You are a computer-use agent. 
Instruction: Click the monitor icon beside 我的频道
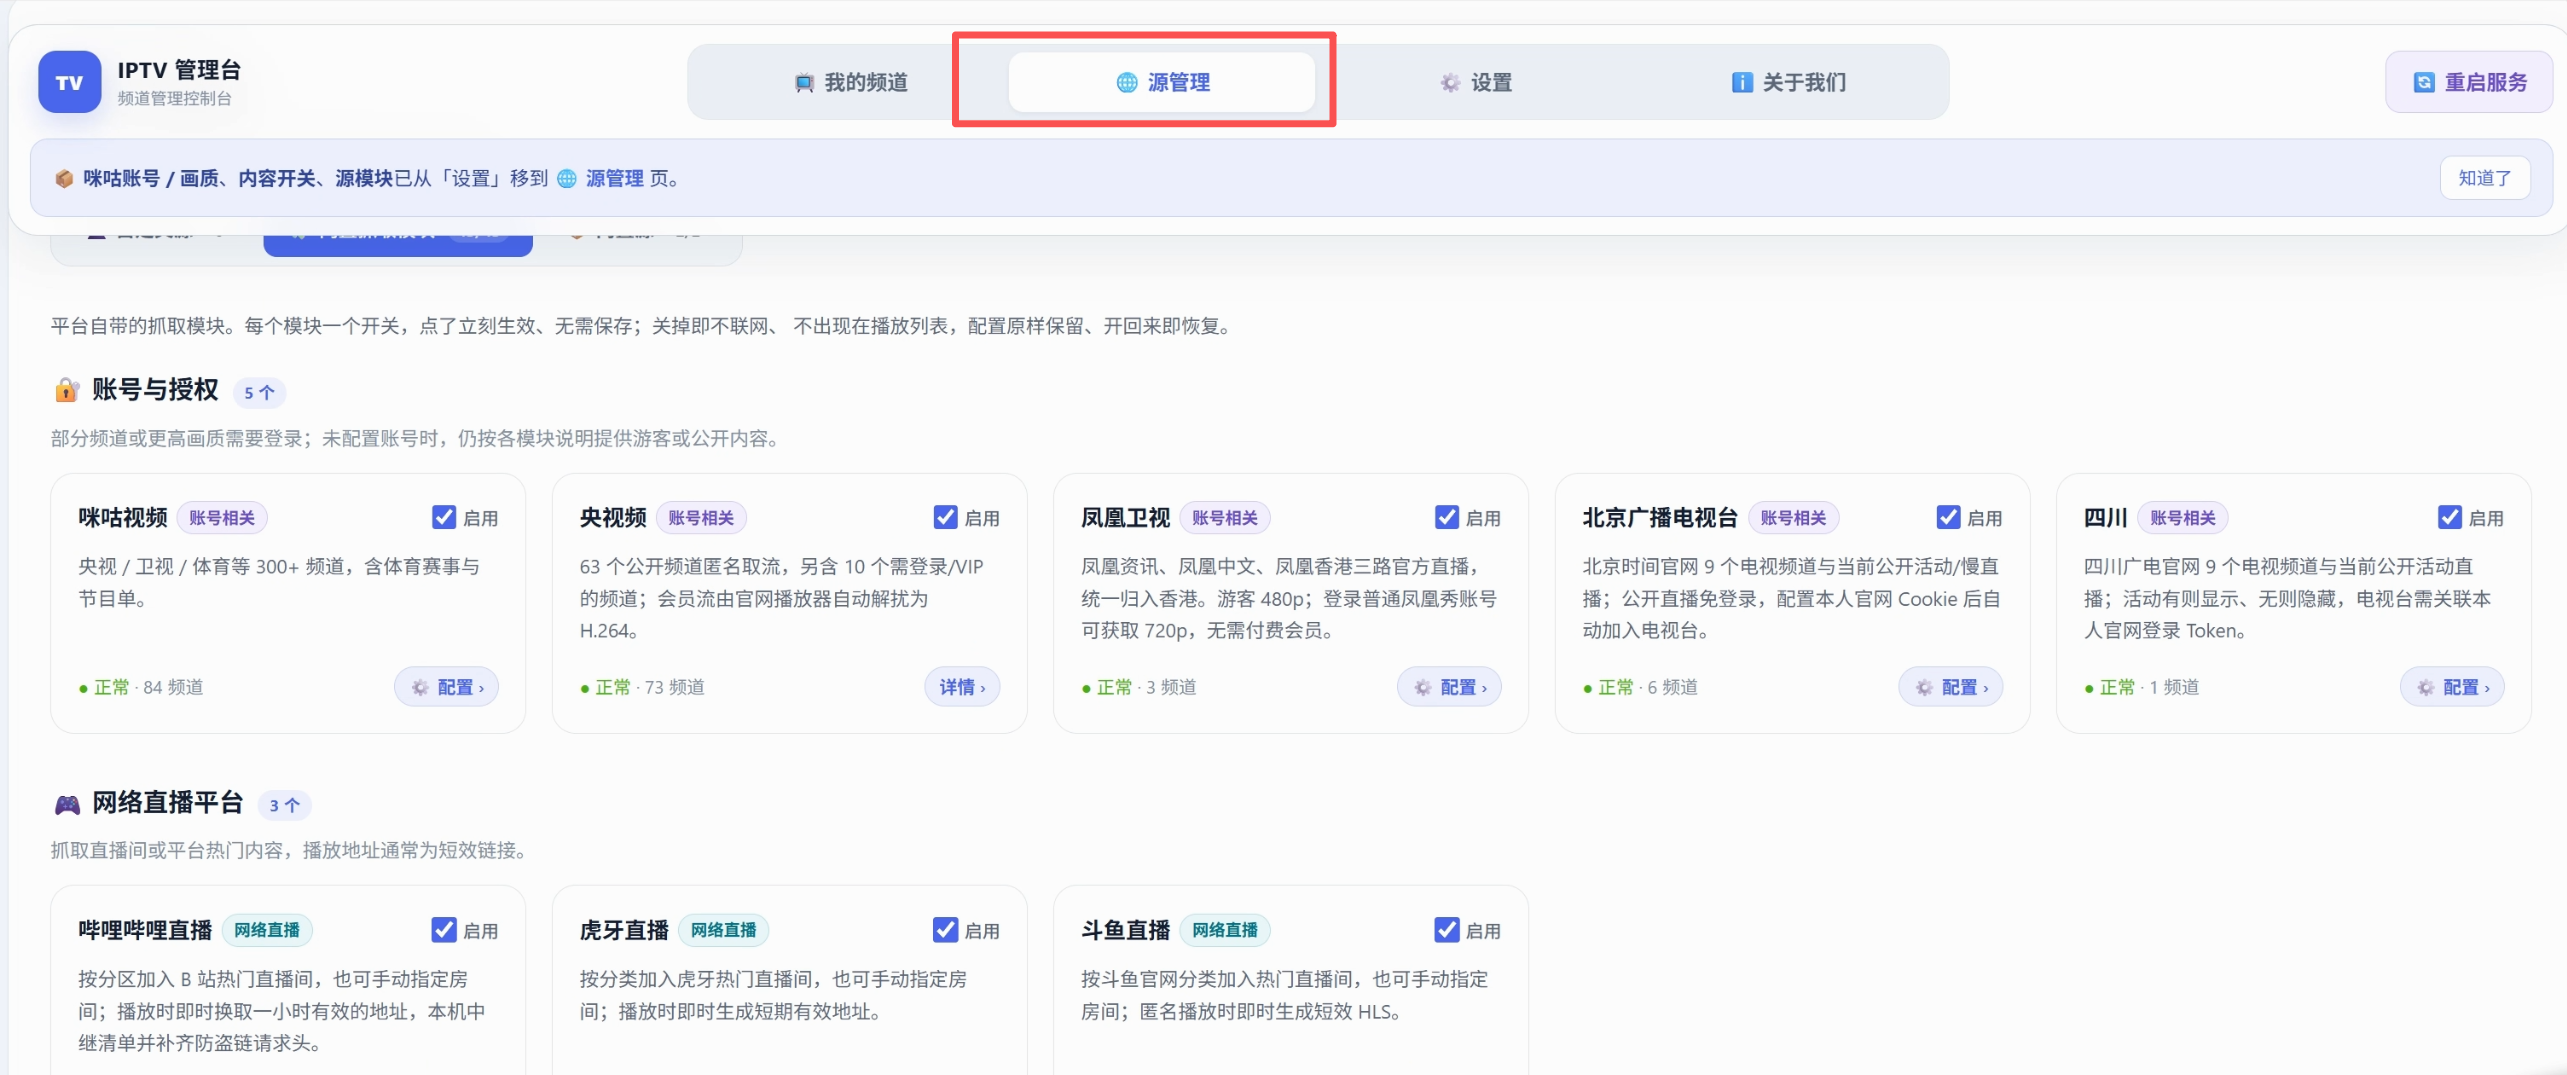click(x=803, y=82)
